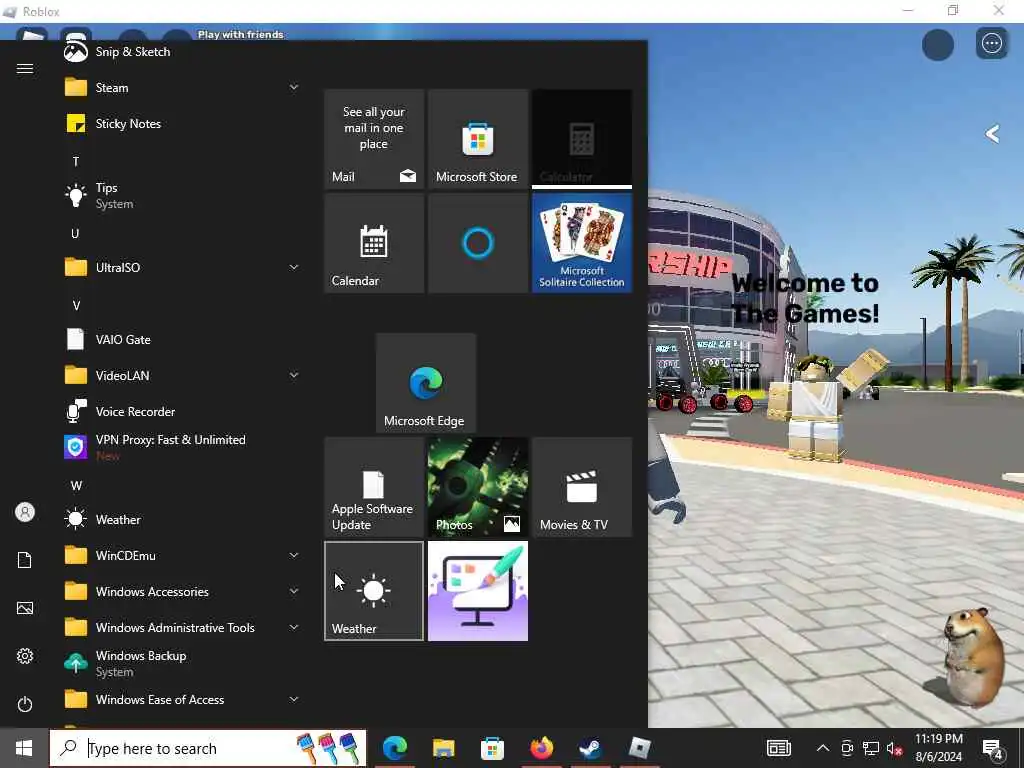This screenshot has width=1024, height=768.
Task: Expand the Start menu hamburger
Action: click(25, 69)
